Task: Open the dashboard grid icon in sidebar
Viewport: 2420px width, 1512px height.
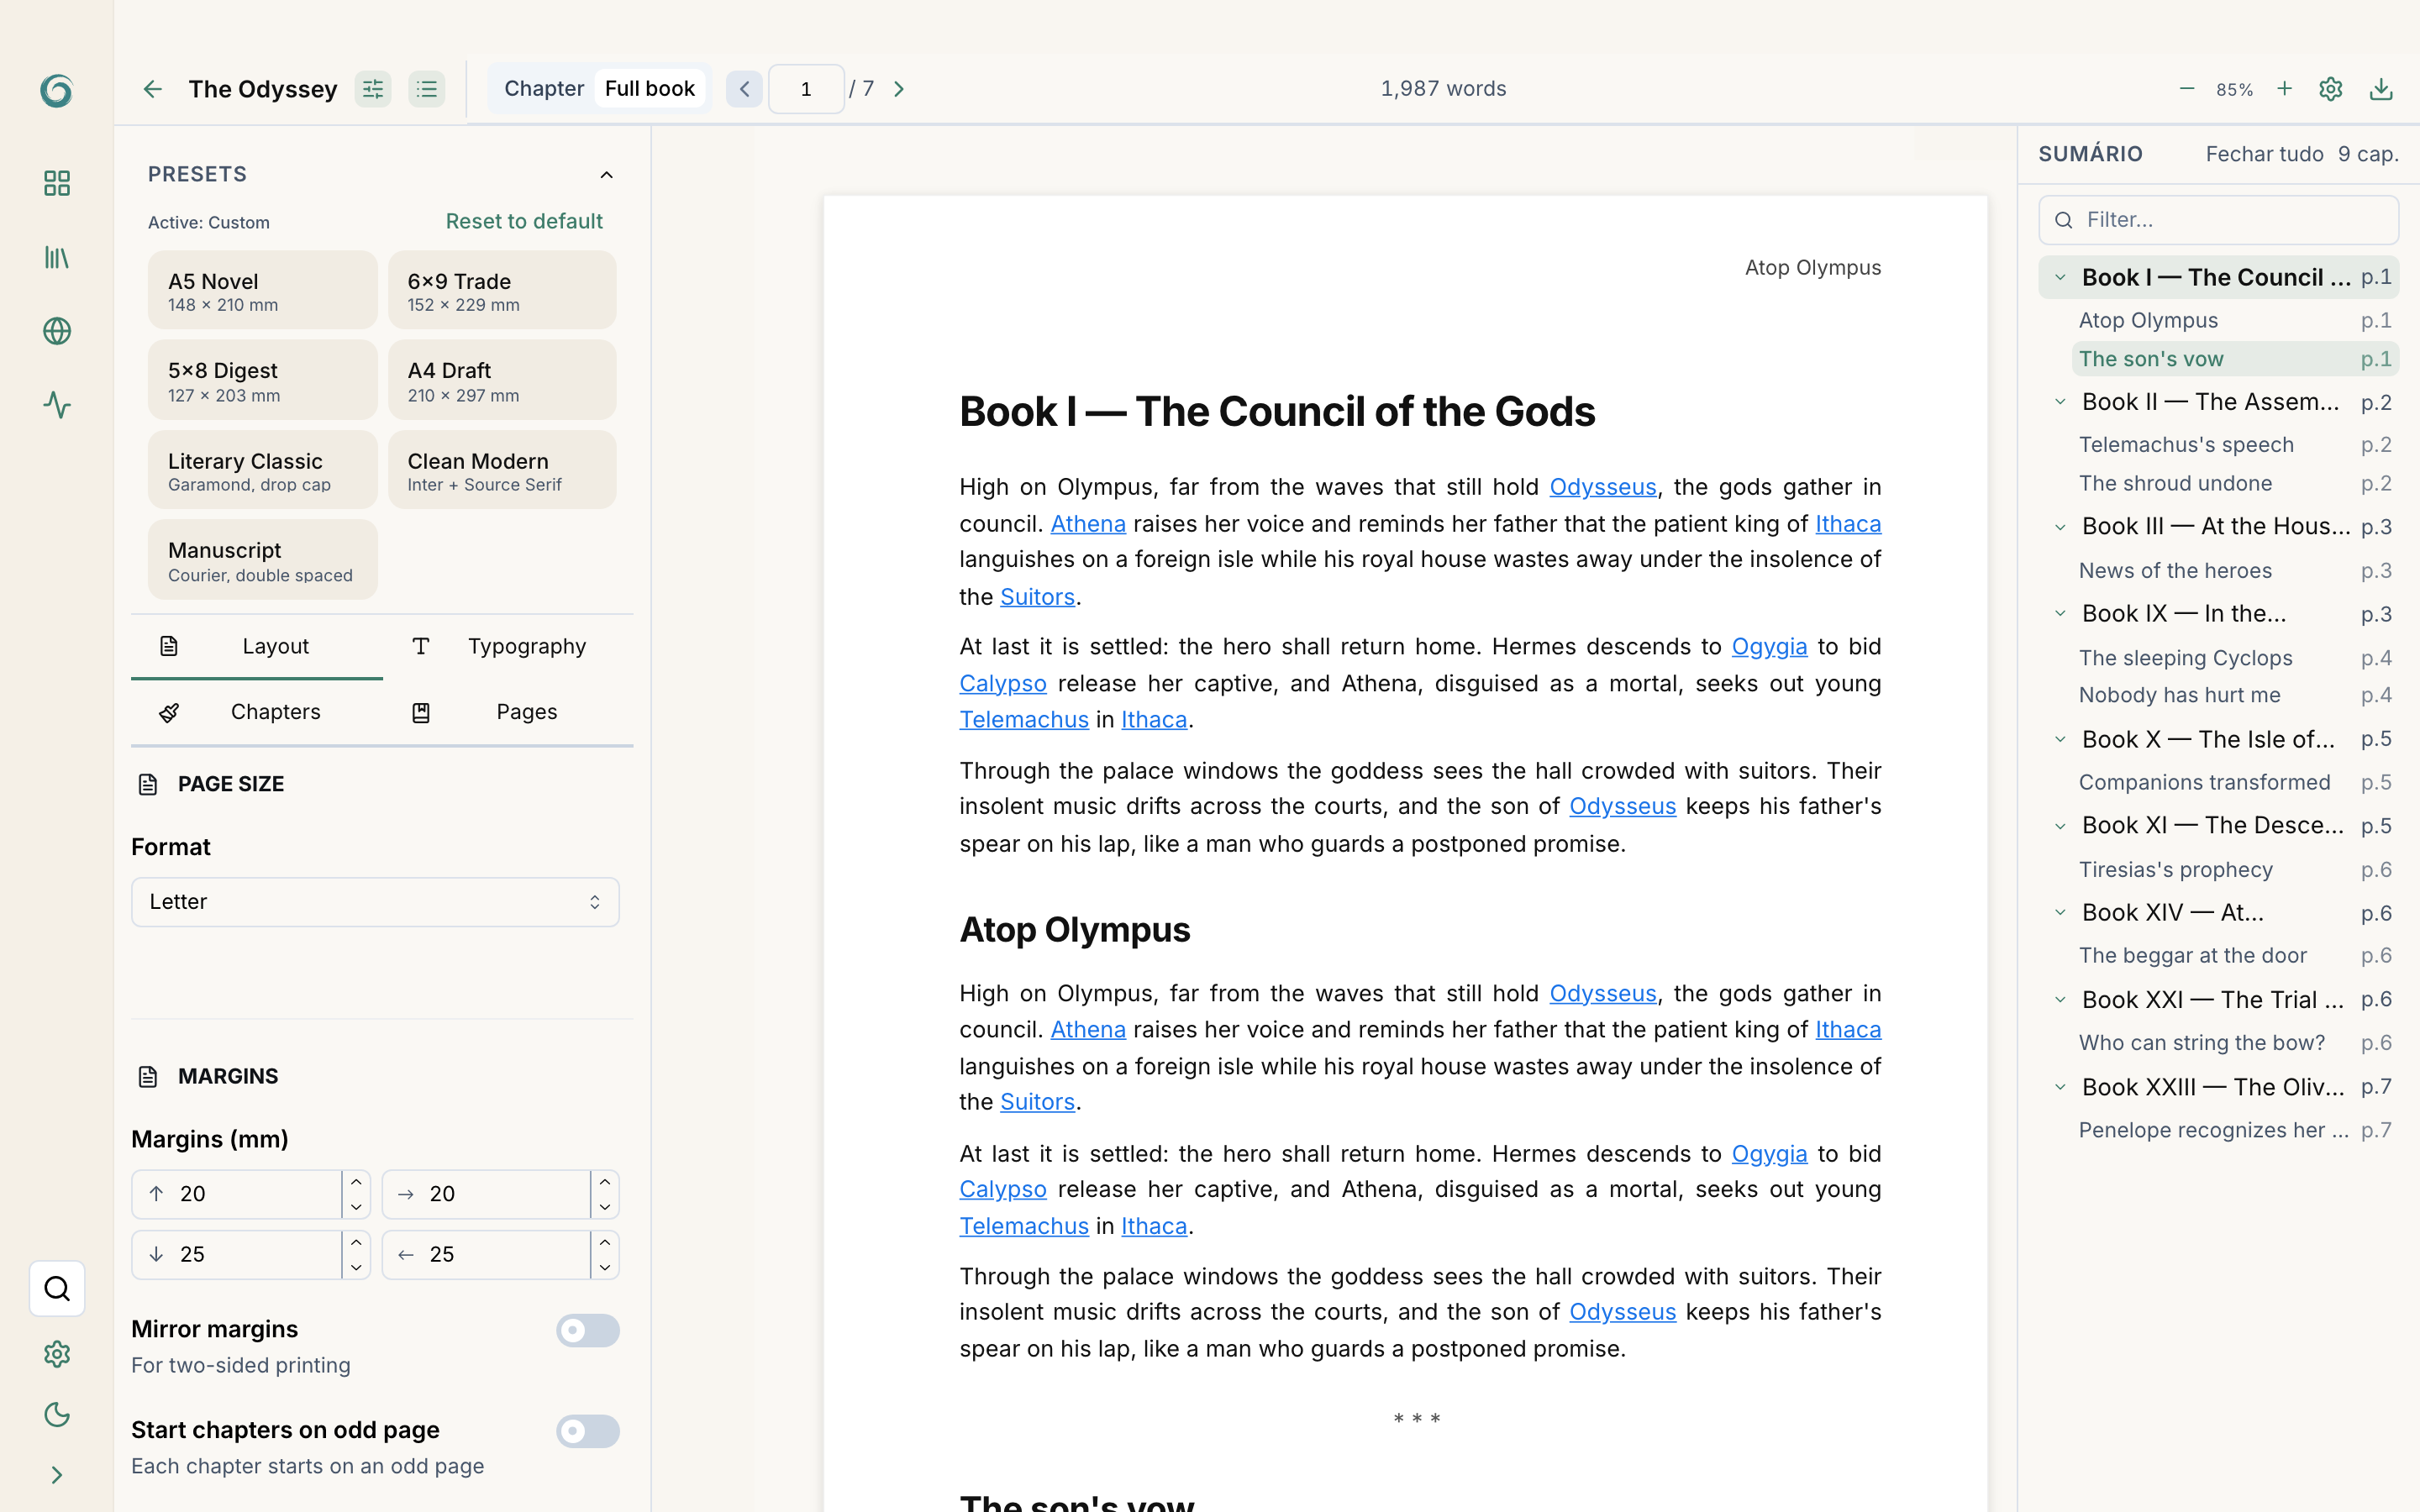Action: click(57, 183)
